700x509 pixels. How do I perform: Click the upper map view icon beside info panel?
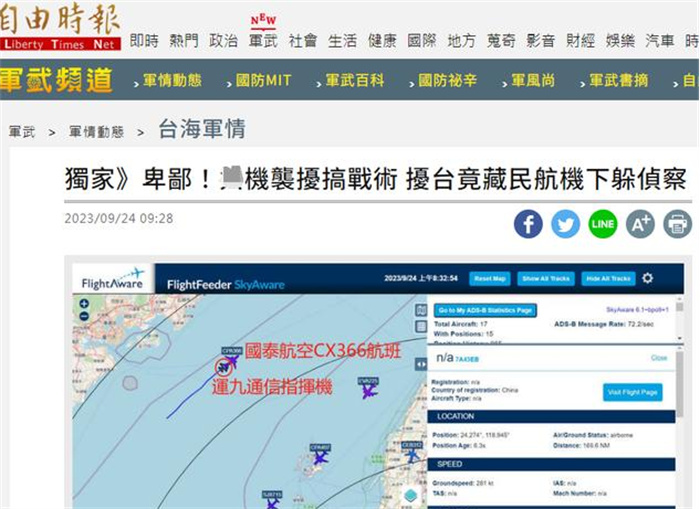pyautogui.click(x=421, y=309)
